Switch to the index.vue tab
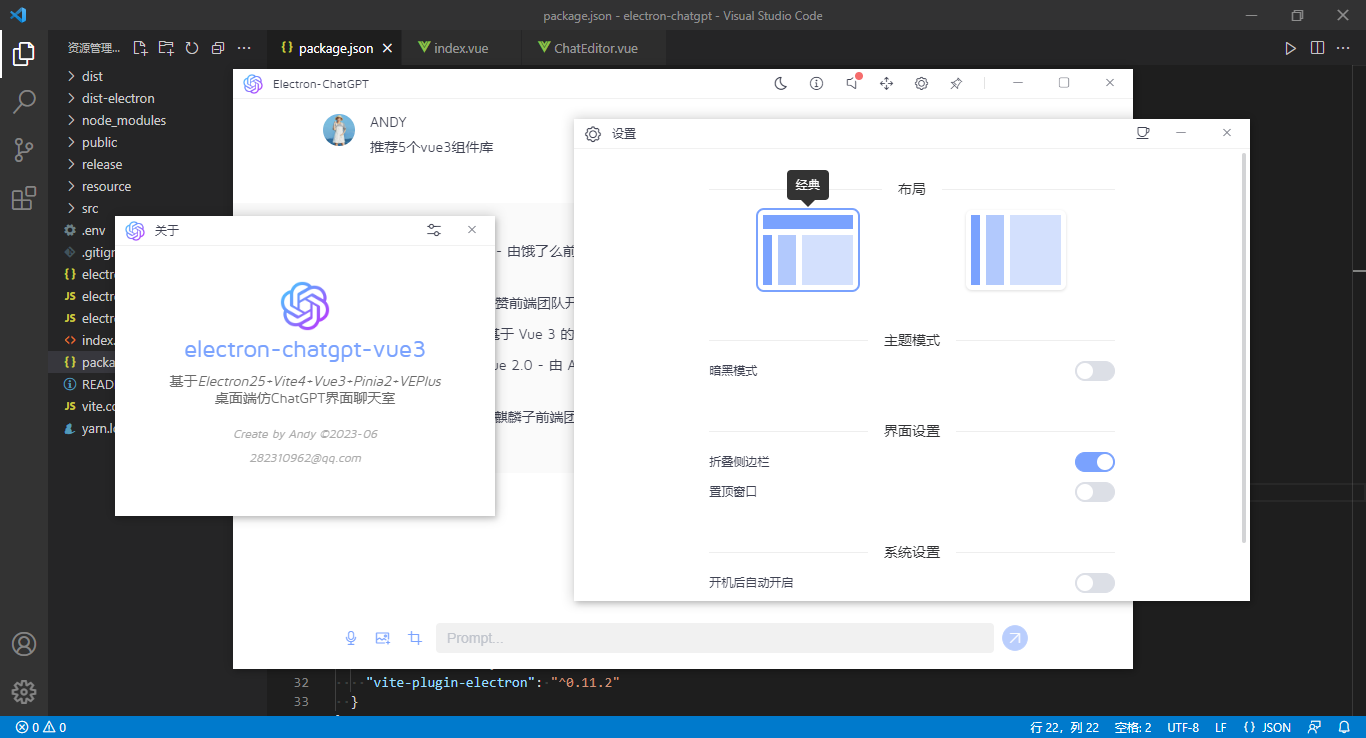This screenshot has height=738, width=1366. [462, 47]
